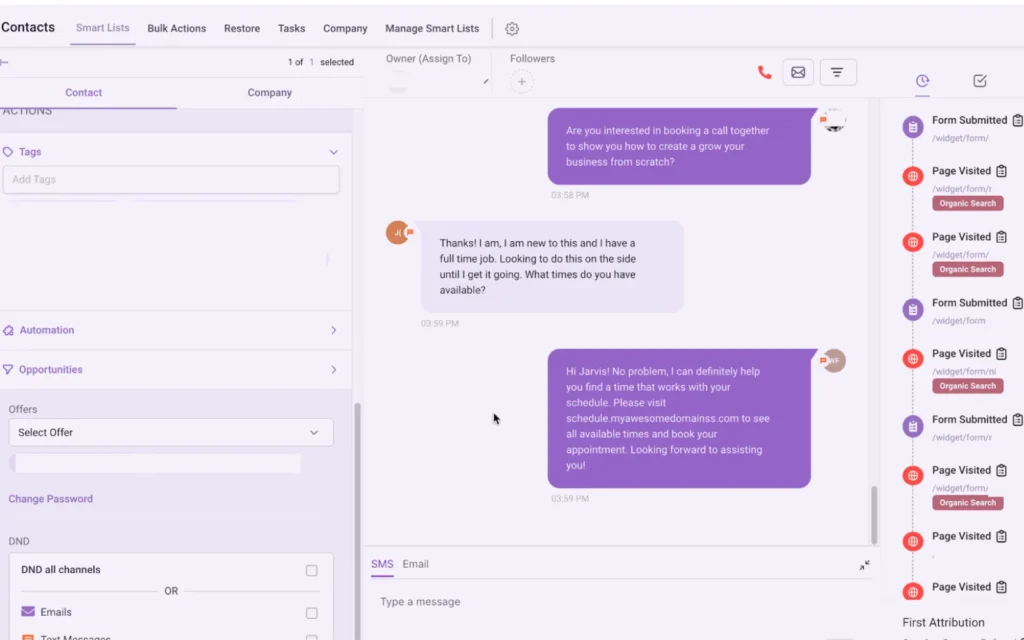Switch composer to SMS tab
This screenshot has height=640, width=1024.
(x=382, y=564)
